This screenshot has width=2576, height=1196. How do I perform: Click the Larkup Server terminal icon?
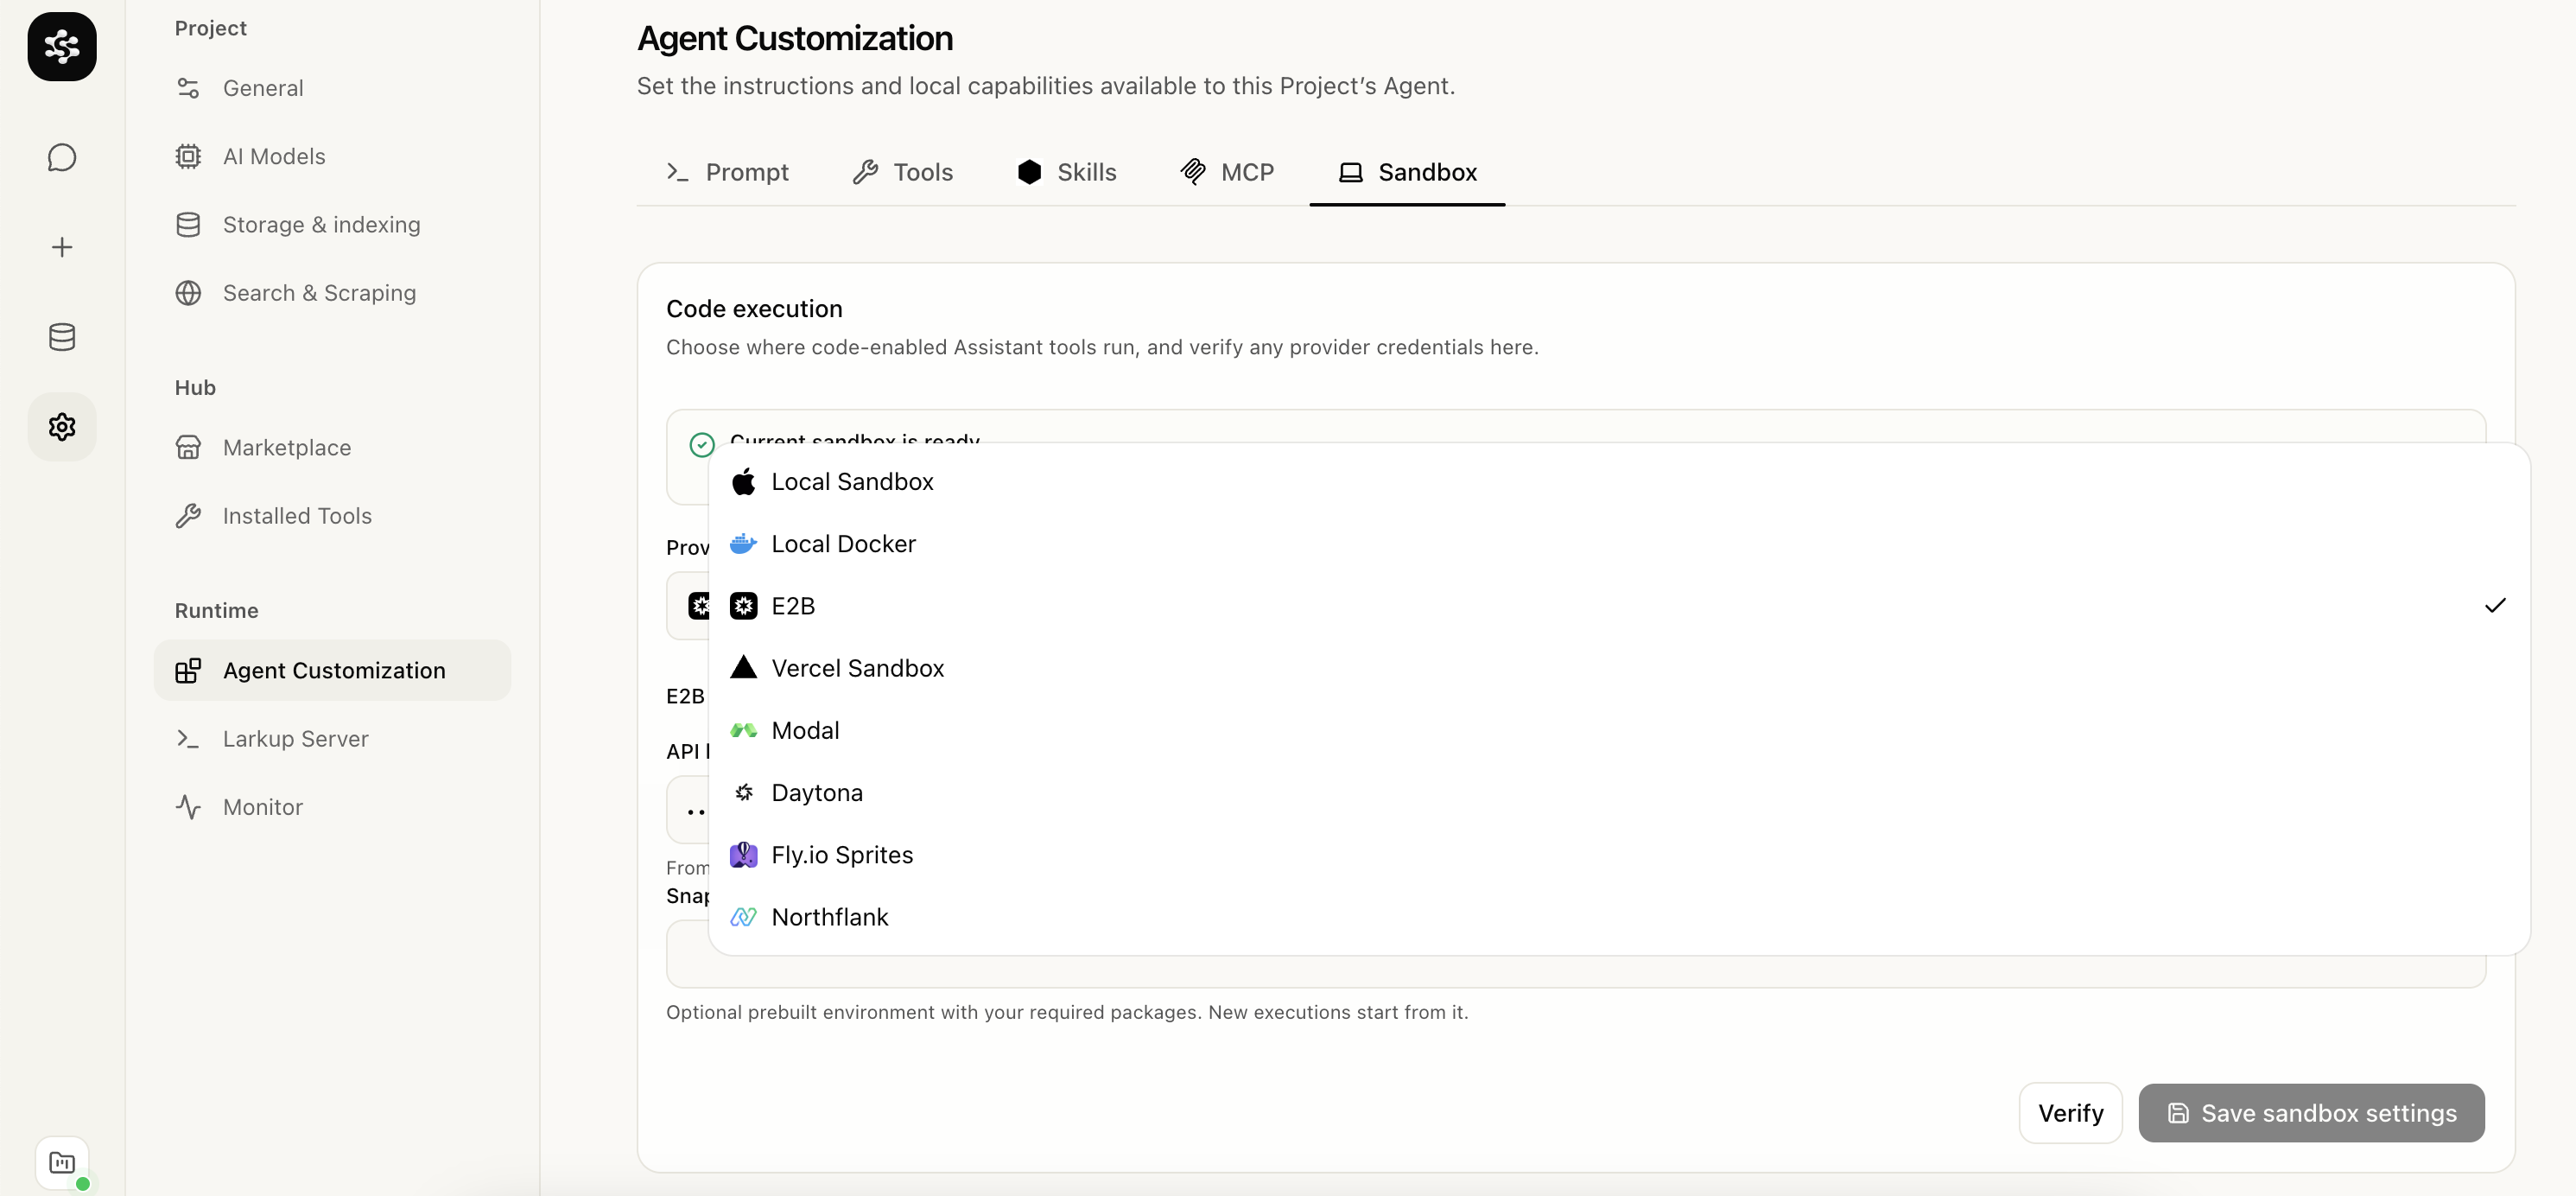point(188,739)
